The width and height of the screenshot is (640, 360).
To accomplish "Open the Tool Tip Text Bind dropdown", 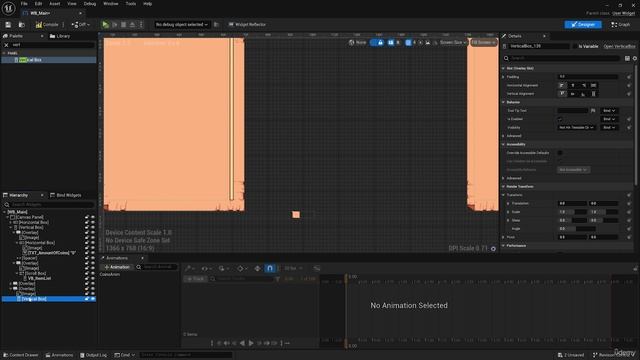I will click(609, 111).
